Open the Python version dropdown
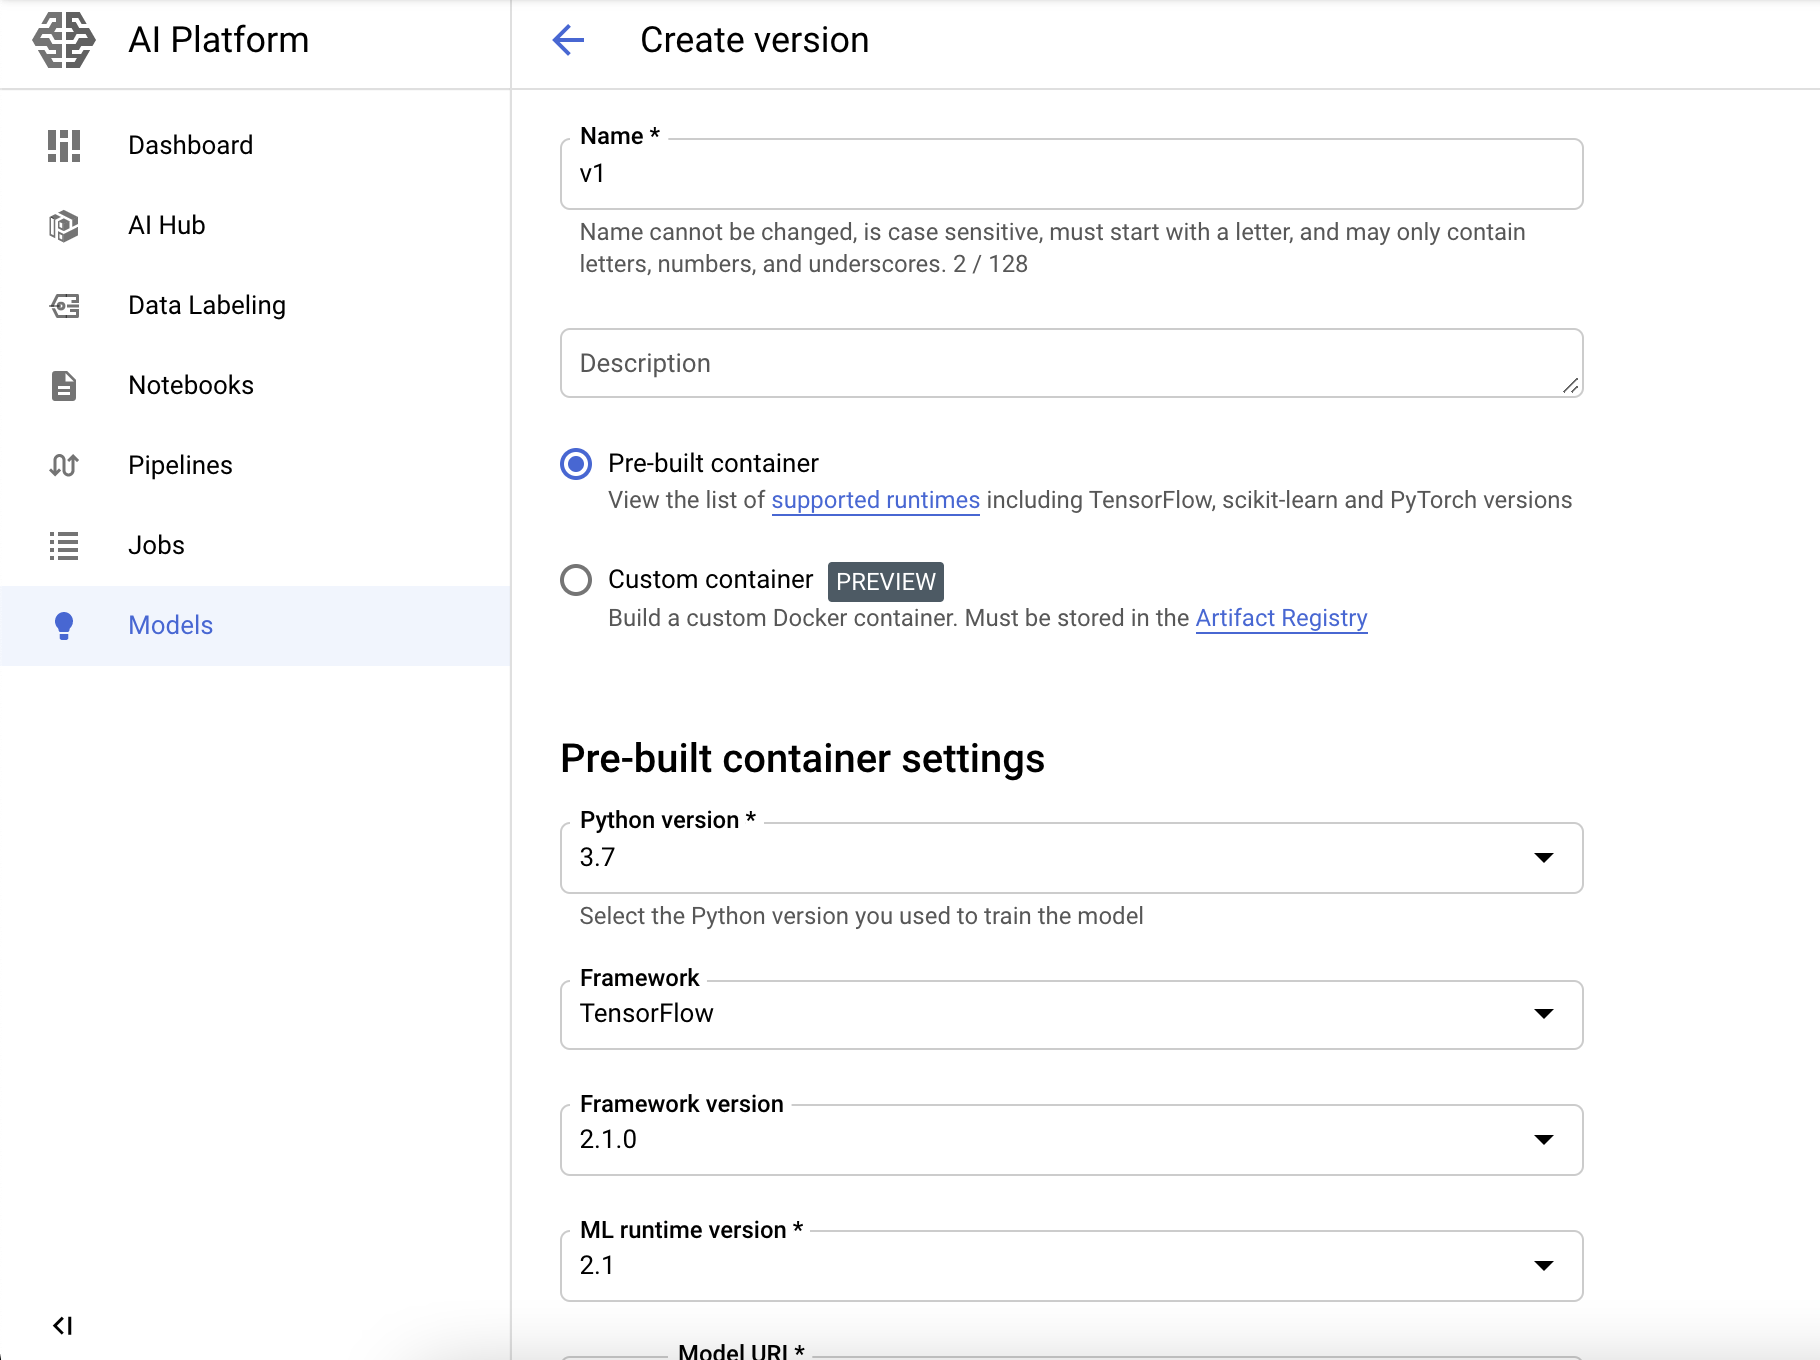 point(1070,858)
